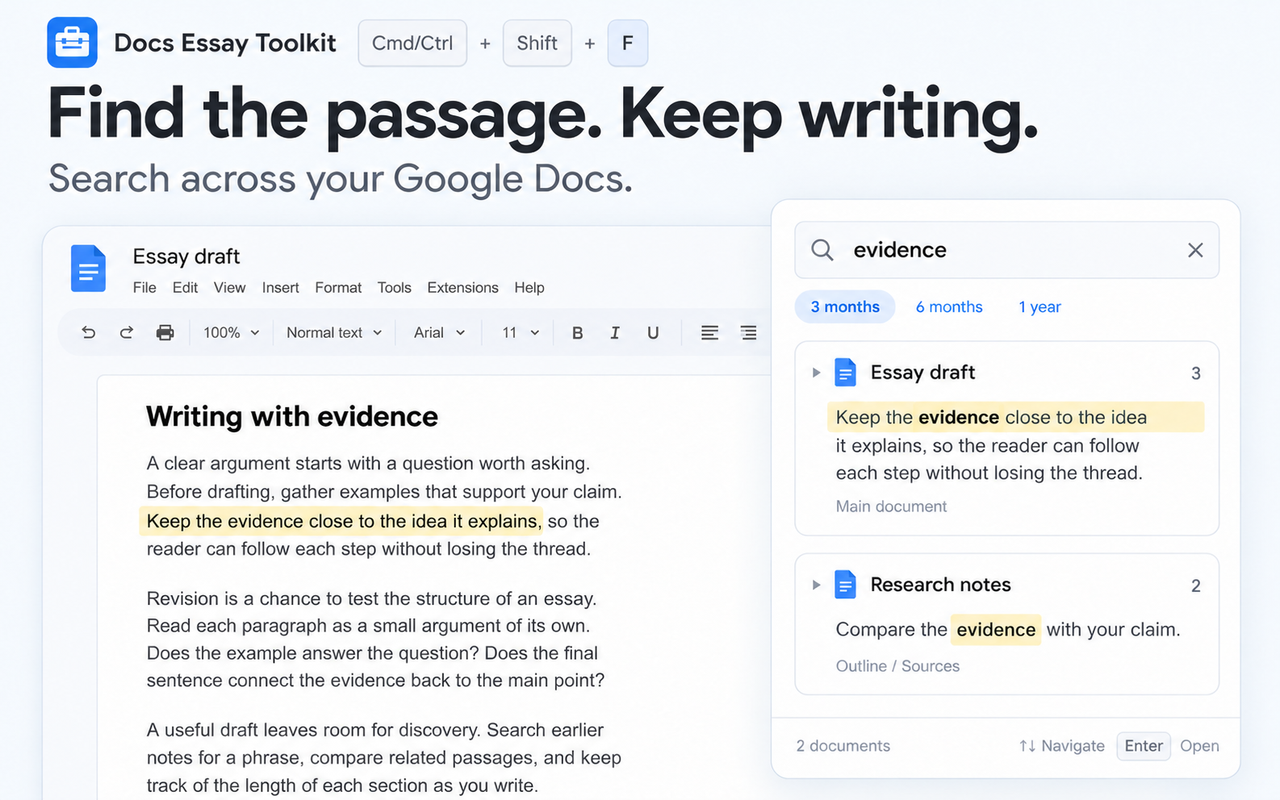This screenshot has height=800, width=1280.
Task: Apply bold formatting
Action: (x=577, y=333)
